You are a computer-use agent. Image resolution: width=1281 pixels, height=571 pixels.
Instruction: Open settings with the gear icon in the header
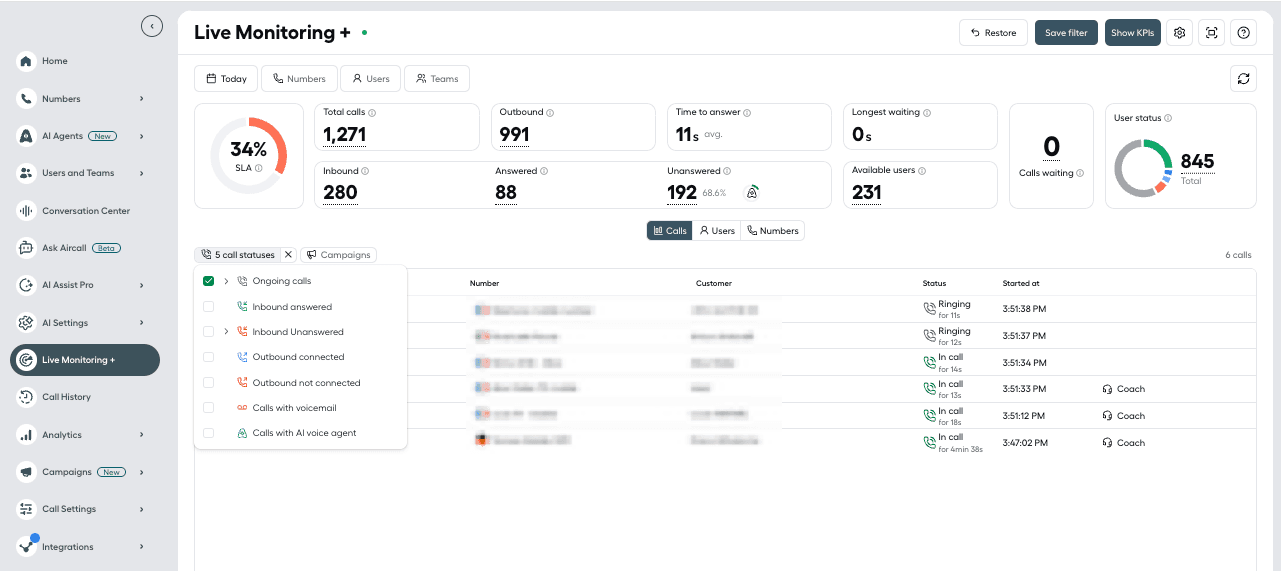point(1180,33)
